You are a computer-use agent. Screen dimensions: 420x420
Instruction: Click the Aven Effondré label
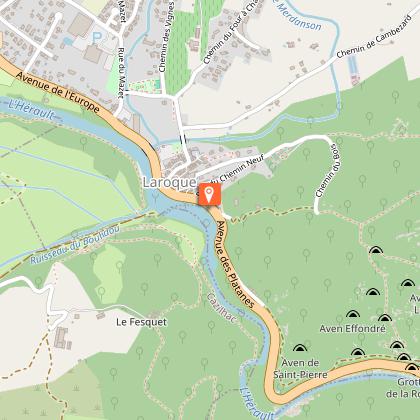(x=352, y=329)
